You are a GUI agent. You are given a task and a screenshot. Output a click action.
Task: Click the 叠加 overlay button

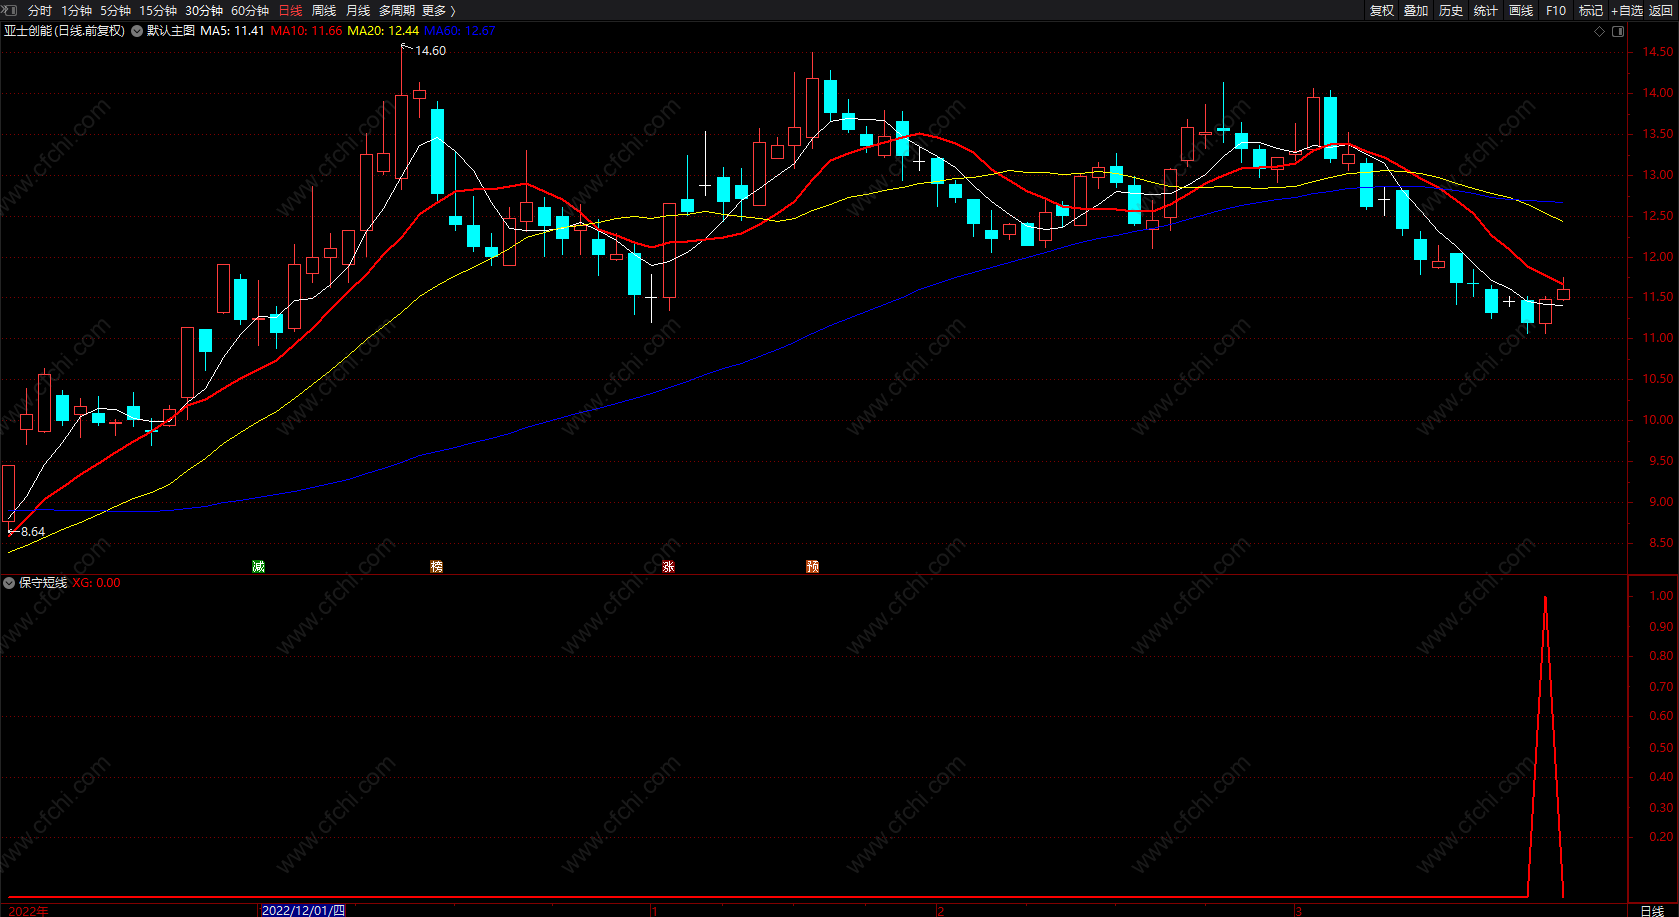(1416, 10)
